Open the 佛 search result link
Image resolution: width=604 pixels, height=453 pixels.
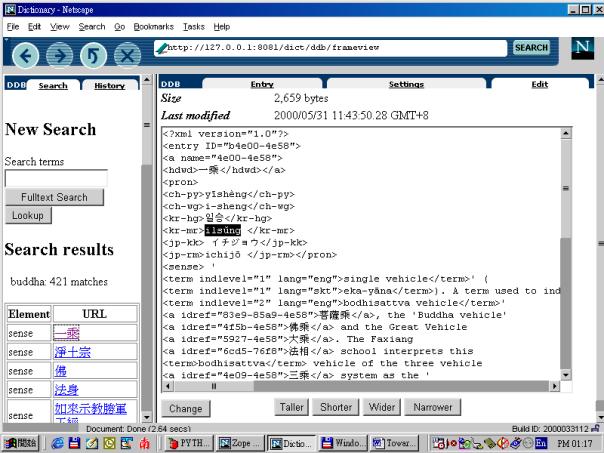pos(60,371)
